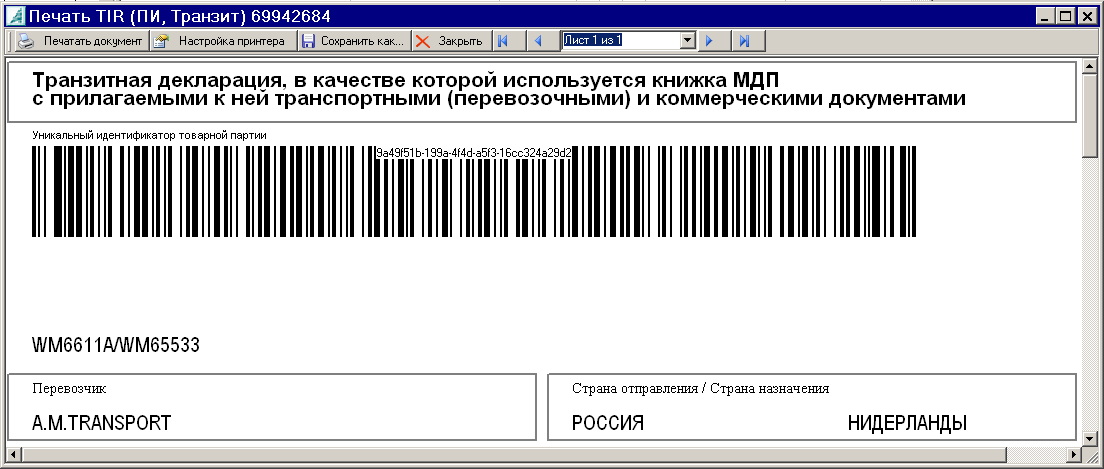Click the vertical scrollbar down arrow
Screen dimensions: 1104x469
[1091, 435]
